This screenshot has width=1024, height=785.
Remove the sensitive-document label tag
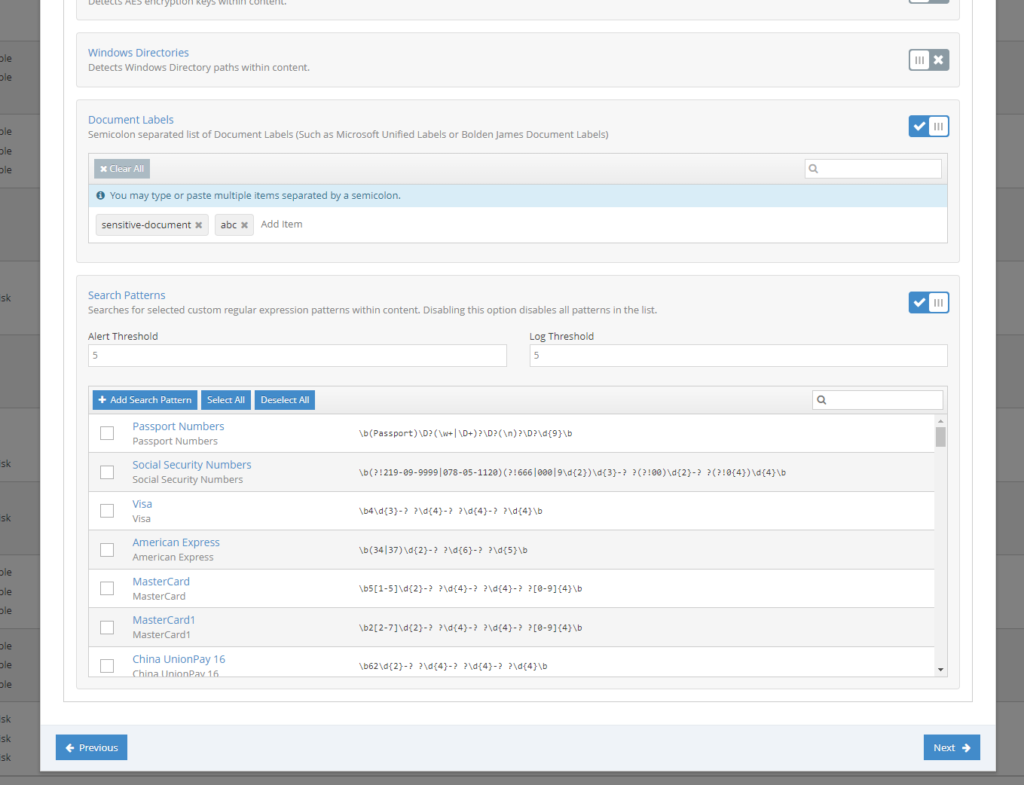tap(199, 225)
